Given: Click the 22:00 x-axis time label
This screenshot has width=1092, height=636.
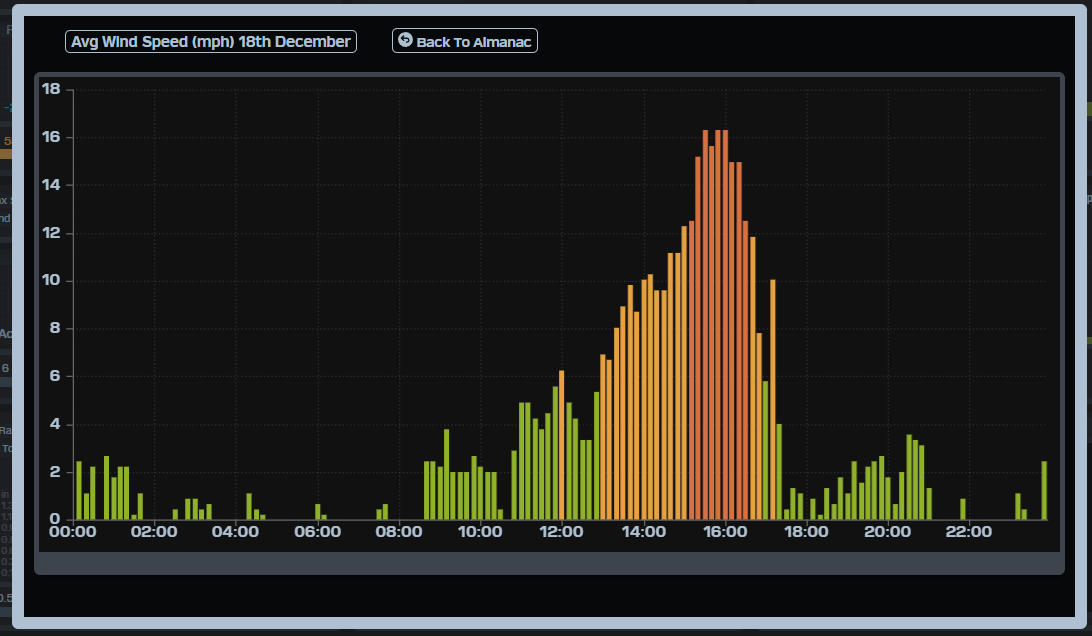Looking at the screenshot, I should pos(969,532).
